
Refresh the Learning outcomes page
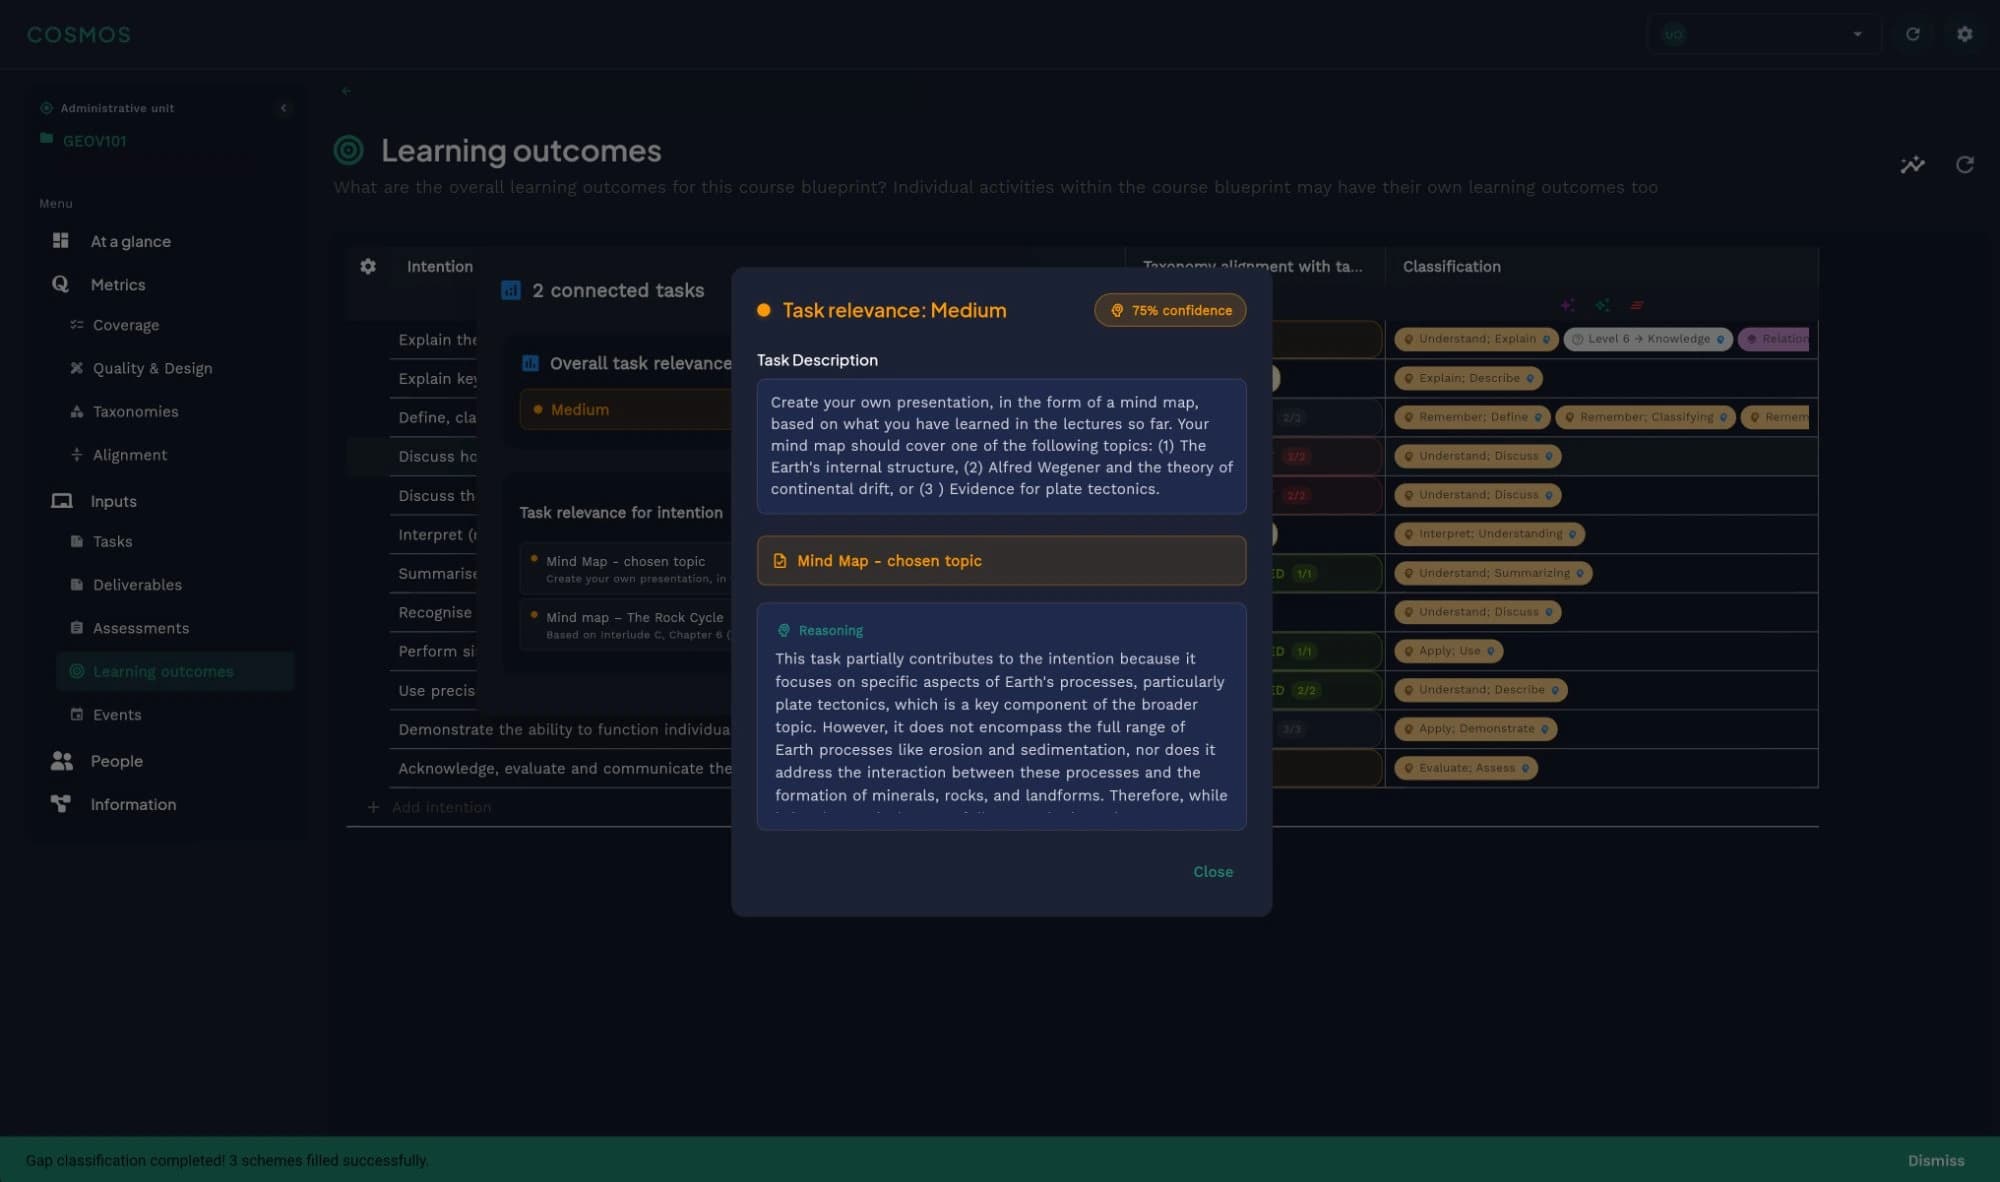tap(1964, 165)
